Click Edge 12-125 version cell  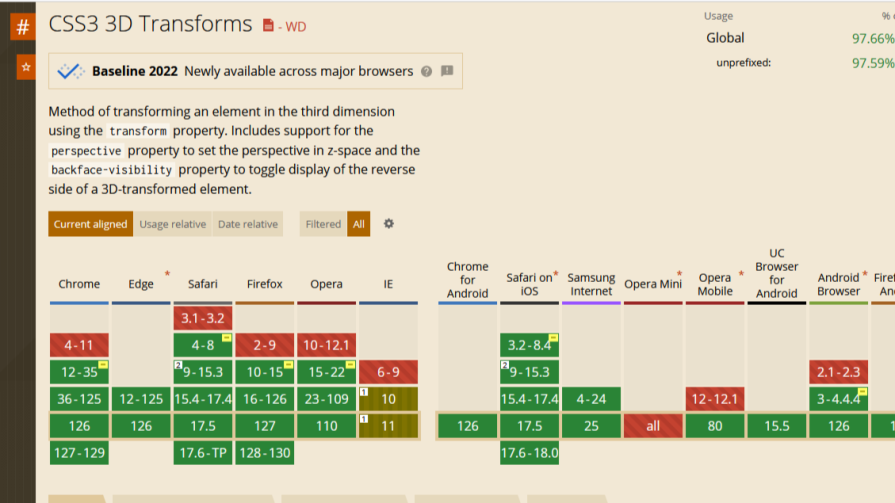click(141, 399)
